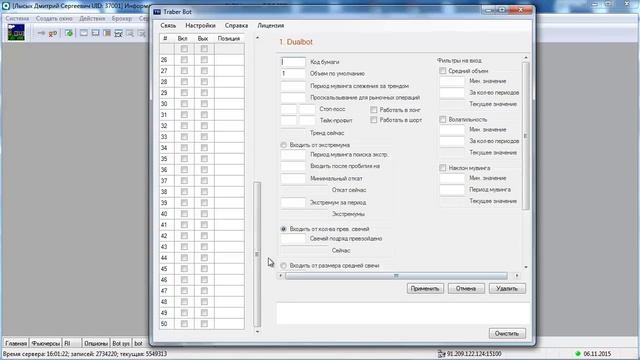This screenshot has height=360, width=640.
Task: Open Создать окно menu in background window
Action: coord(54,18)
